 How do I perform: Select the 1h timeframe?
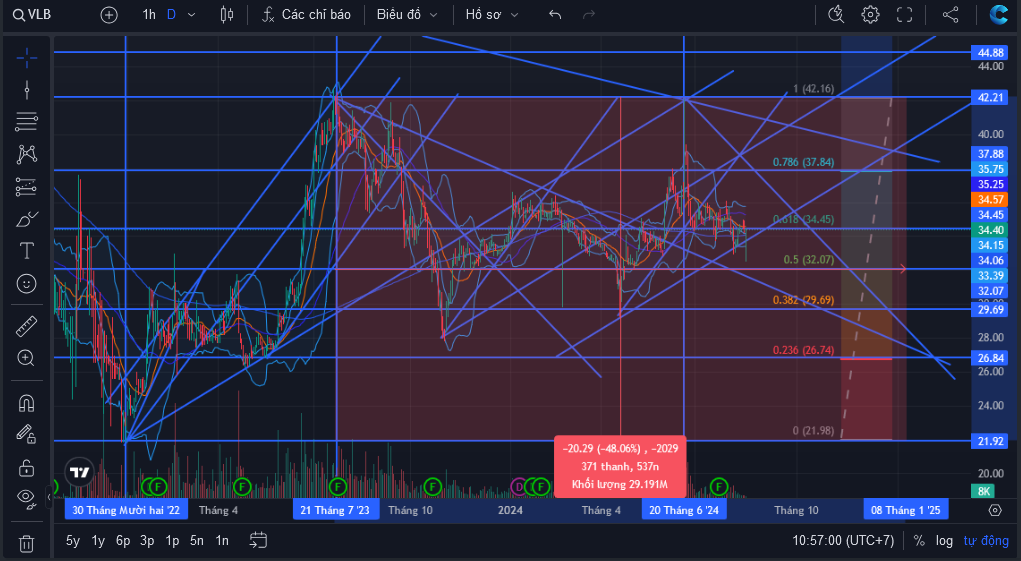[x=149, y=14]
